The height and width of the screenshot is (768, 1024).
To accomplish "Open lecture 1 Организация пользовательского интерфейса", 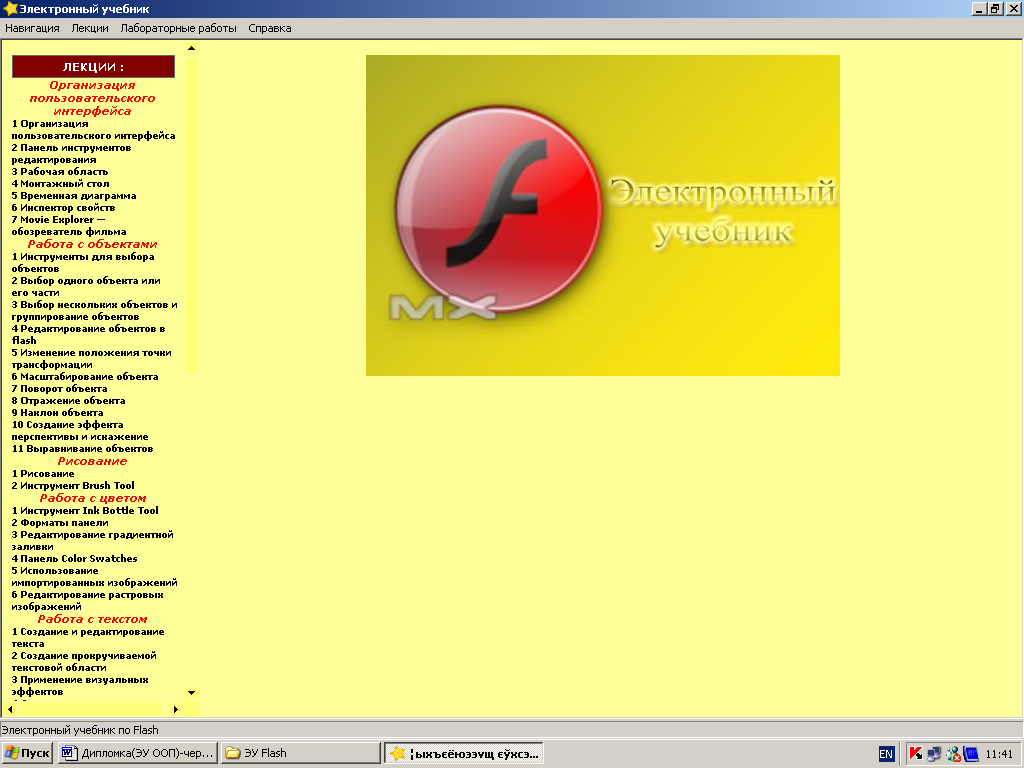I will coord(93,129).
